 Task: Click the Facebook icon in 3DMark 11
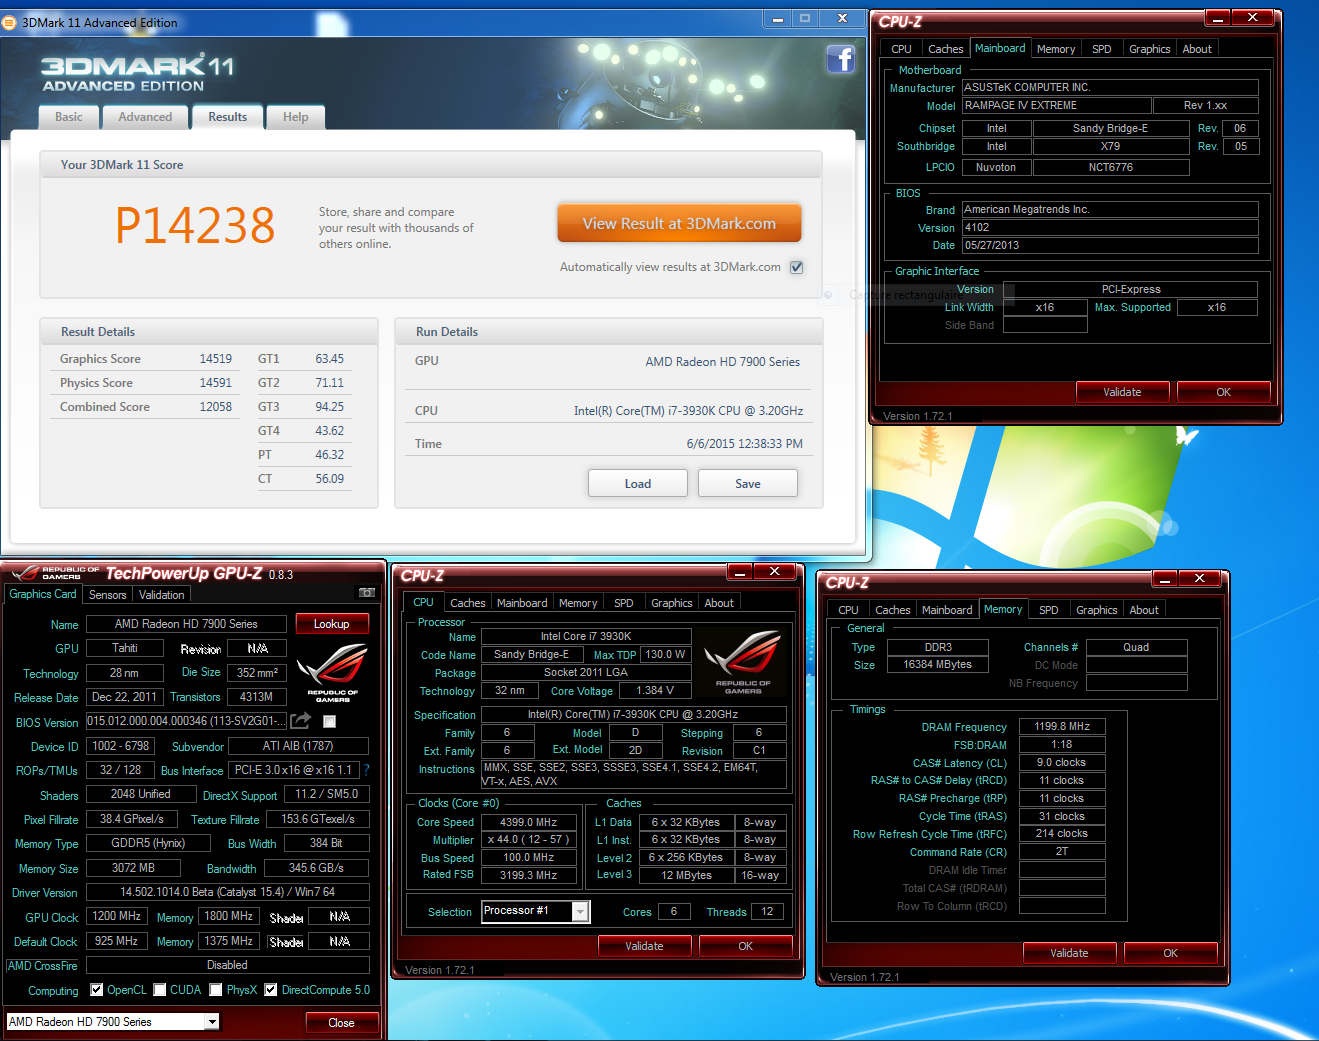pos(840,60)
